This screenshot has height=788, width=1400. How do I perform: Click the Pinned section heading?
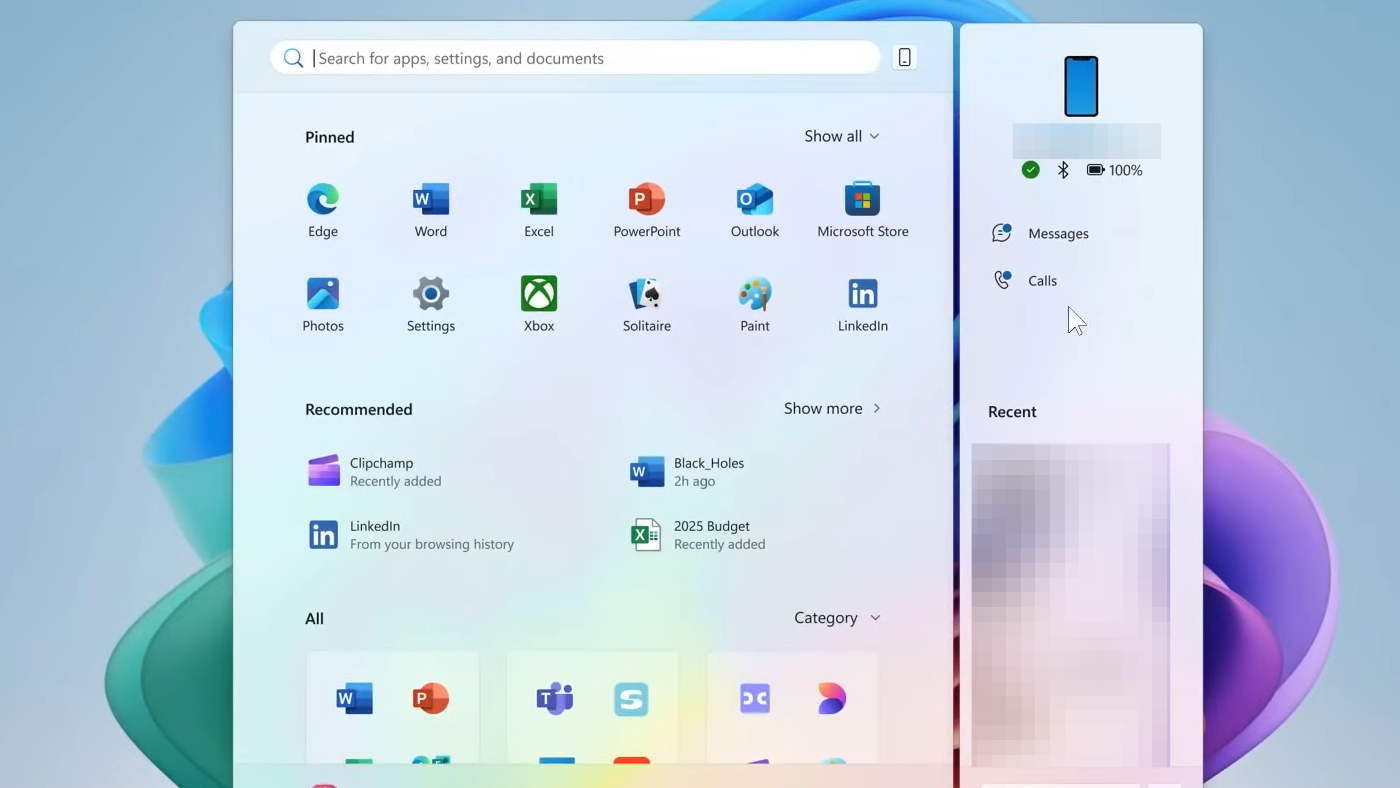pyautogui.click(x=329, y=137)
